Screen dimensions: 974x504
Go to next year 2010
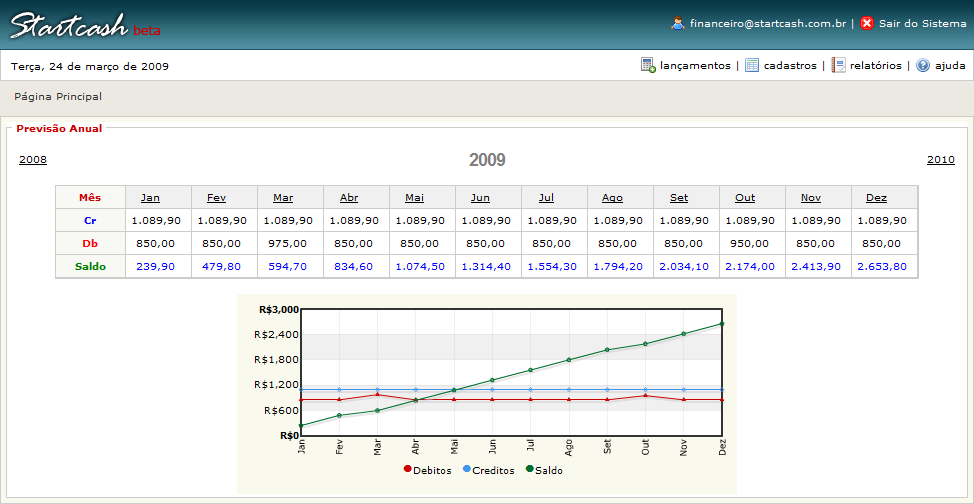[x=940, y=160]
